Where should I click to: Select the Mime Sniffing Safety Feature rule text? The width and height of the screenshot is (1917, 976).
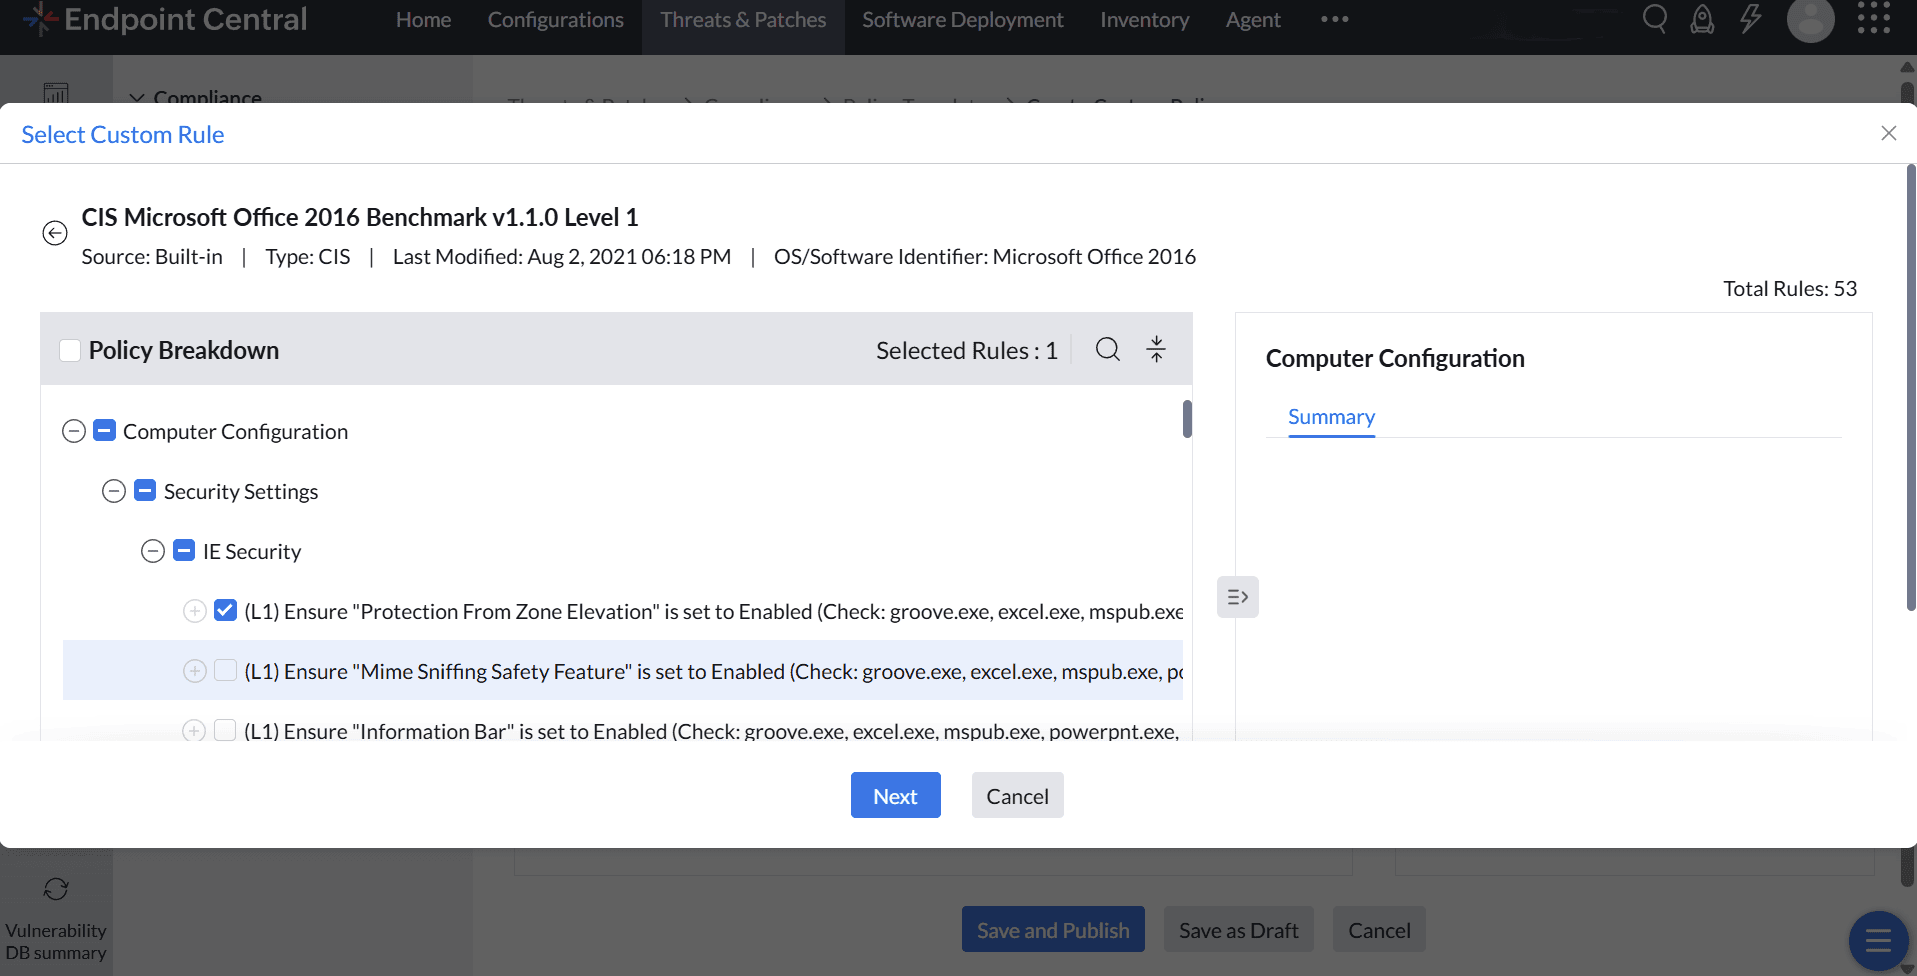(x=714, y=671)
